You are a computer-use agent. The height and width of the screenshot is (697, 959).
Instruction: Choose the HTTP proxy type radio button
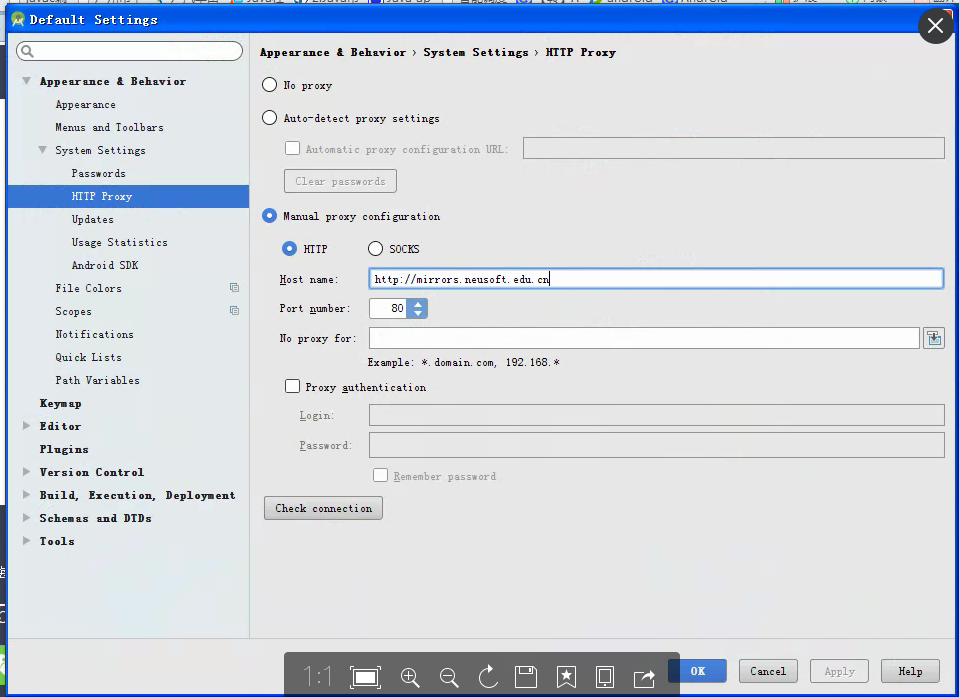(289, 249)
